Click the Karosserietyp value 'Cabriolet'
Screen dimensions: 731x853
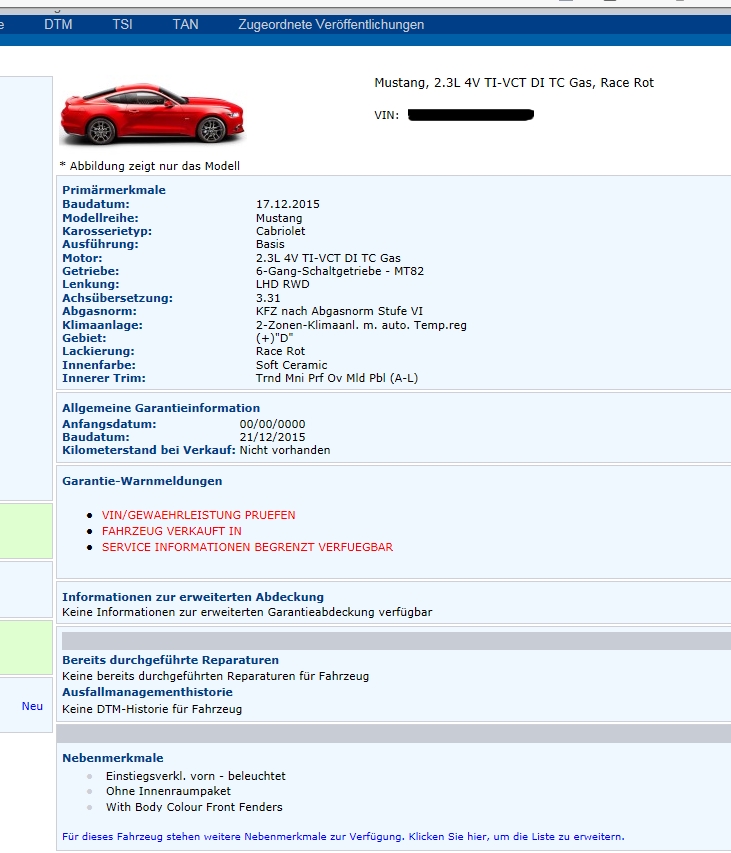[281, 231]
